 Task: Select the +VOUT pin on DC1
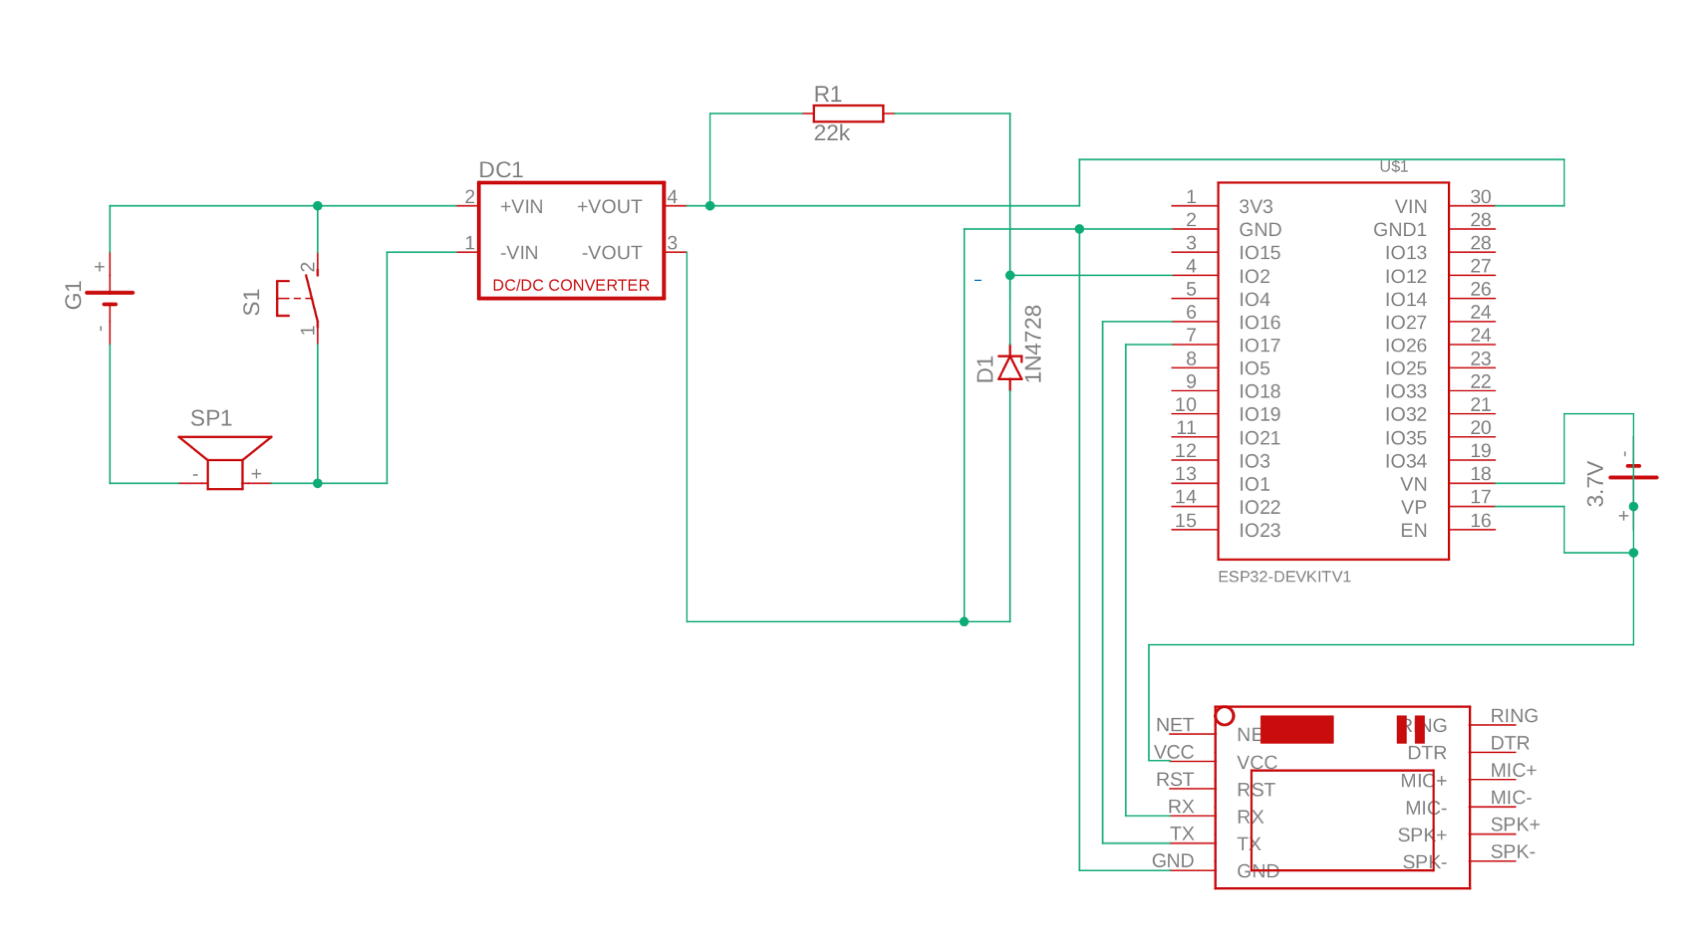(x=609, y=207)
